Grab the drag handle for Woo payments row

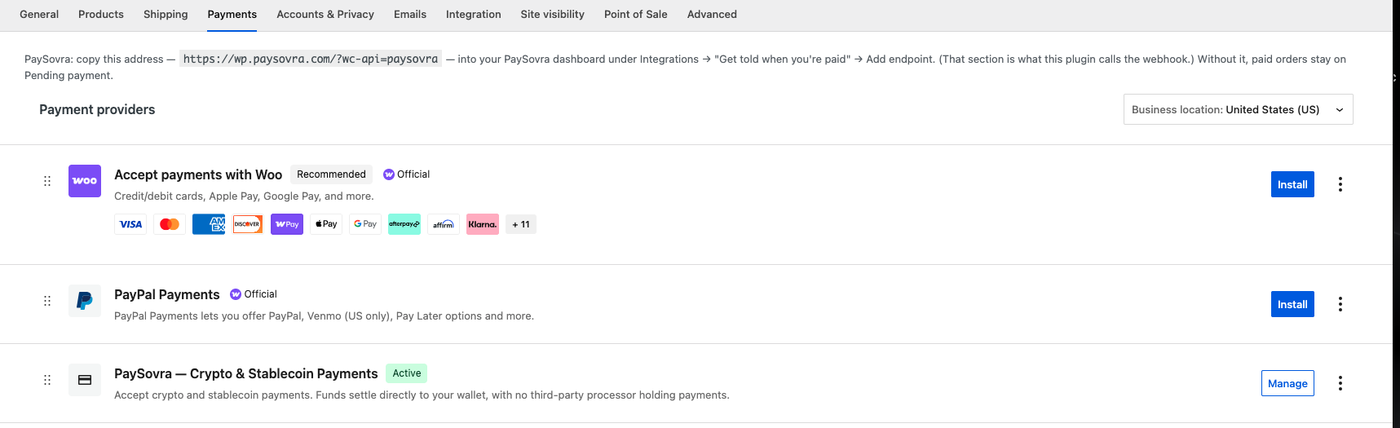(47, 181)
